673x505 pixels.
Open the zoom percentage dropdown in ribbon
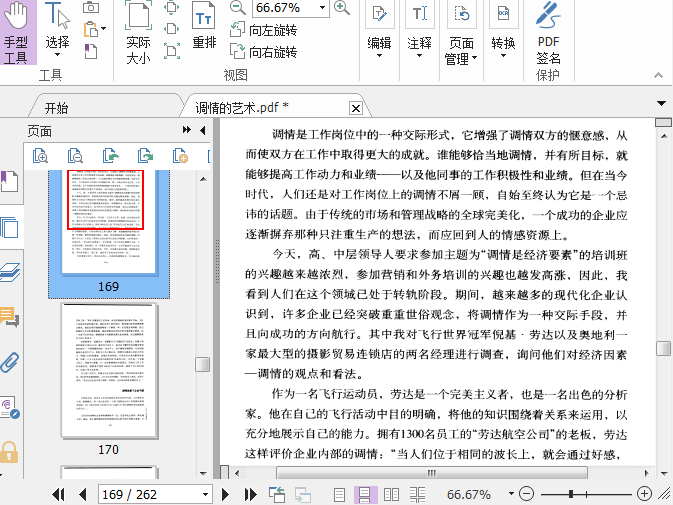(321, 8)
